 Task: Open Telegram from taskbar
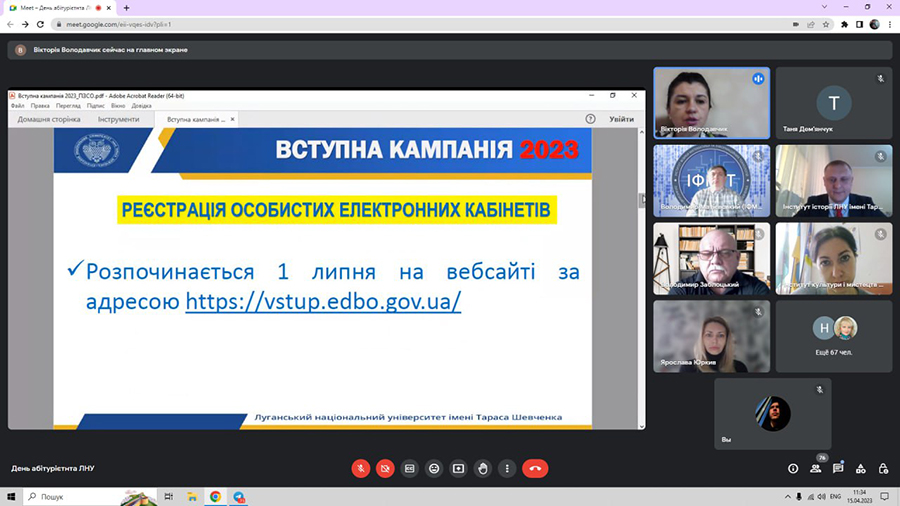pos(239,497)
